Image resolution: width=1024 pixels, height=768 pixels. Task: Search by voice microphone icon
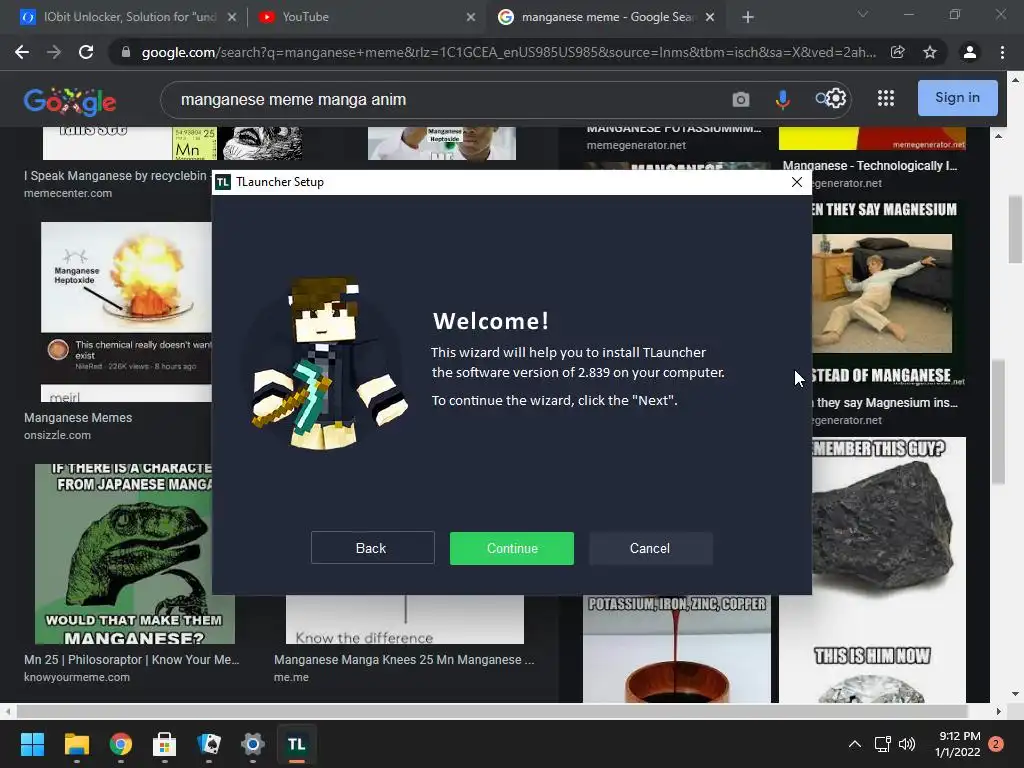pyautogui.click(x=782, y=99)
